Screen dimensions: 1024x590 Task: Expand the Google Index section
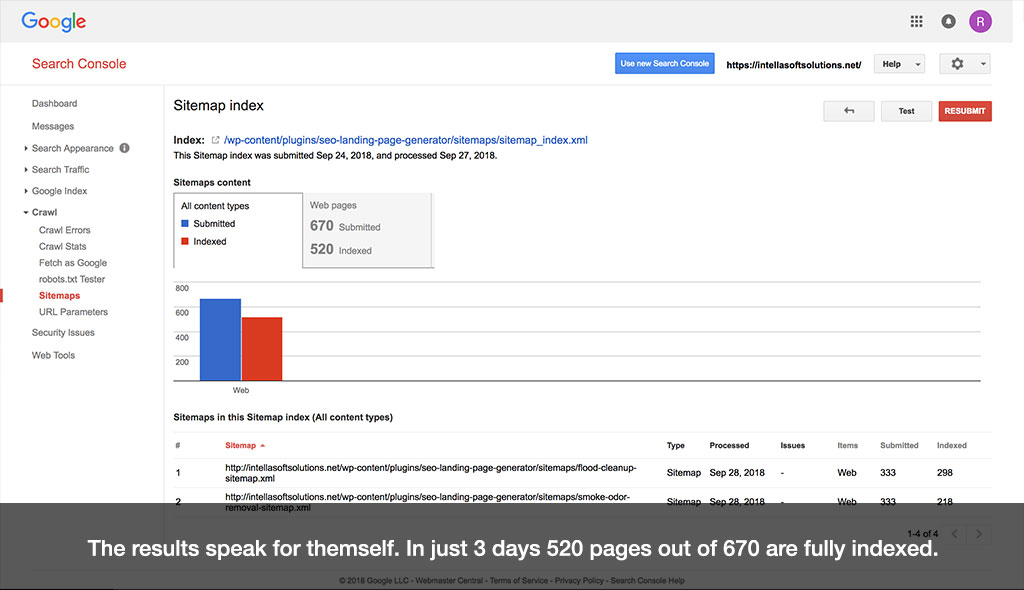click(61, 190)
